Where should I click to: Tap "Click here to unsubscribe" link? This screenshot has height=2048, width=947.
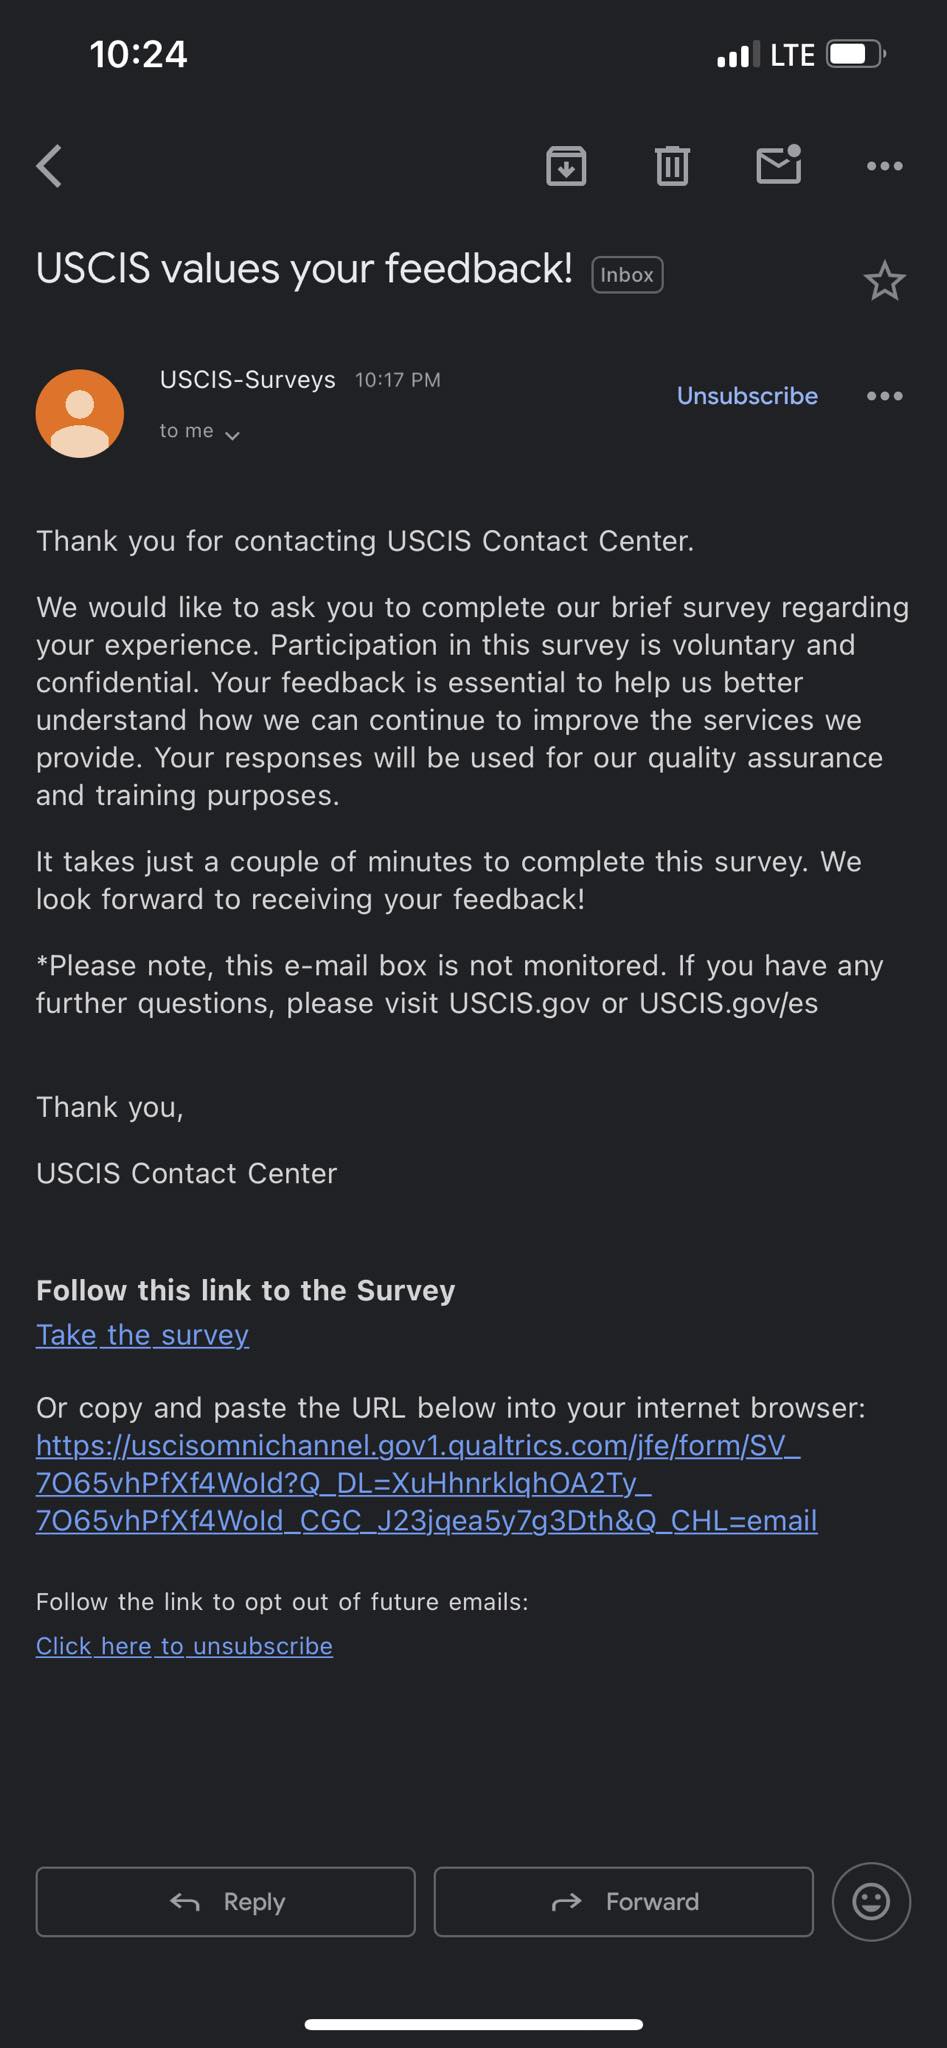tap(184, 1646)
